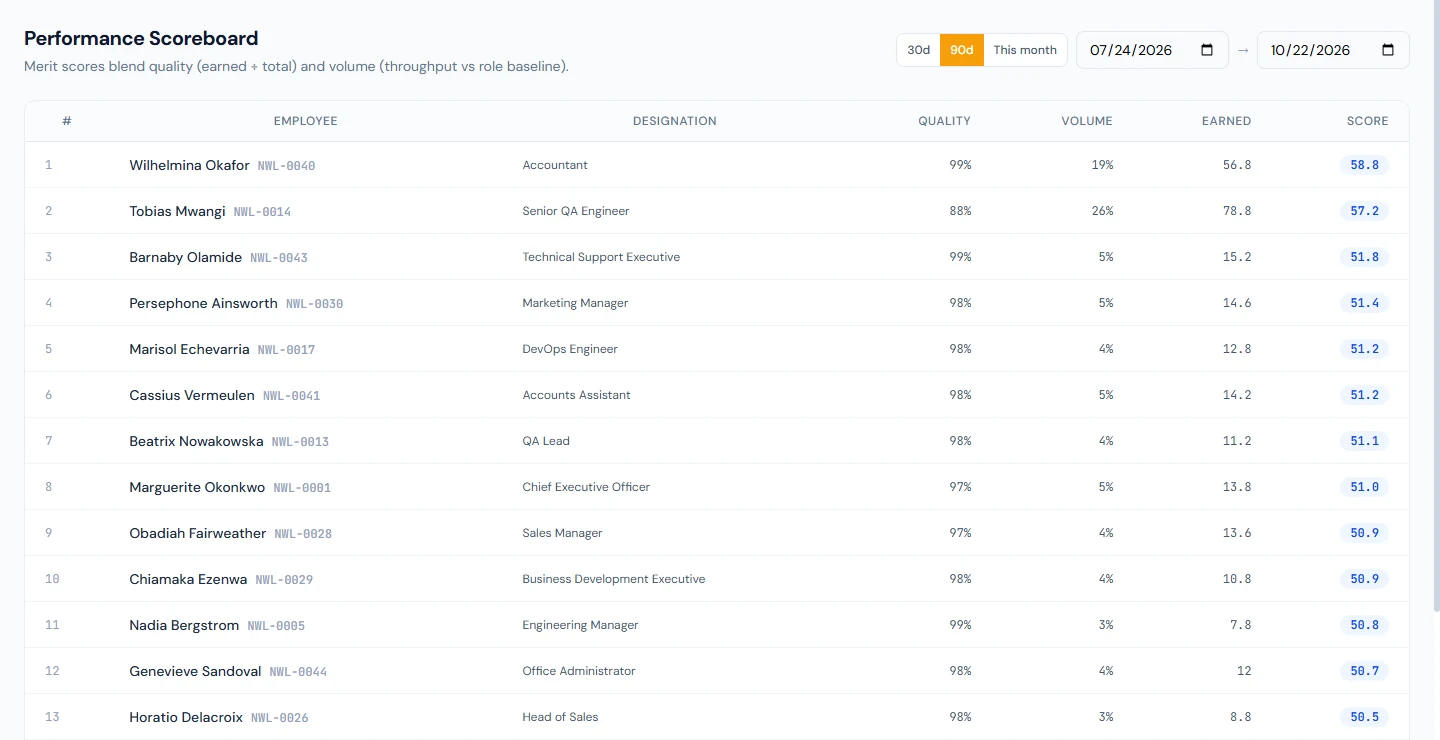
Task: Click the score badge 58.8
Action: (x=1364, y=165)
